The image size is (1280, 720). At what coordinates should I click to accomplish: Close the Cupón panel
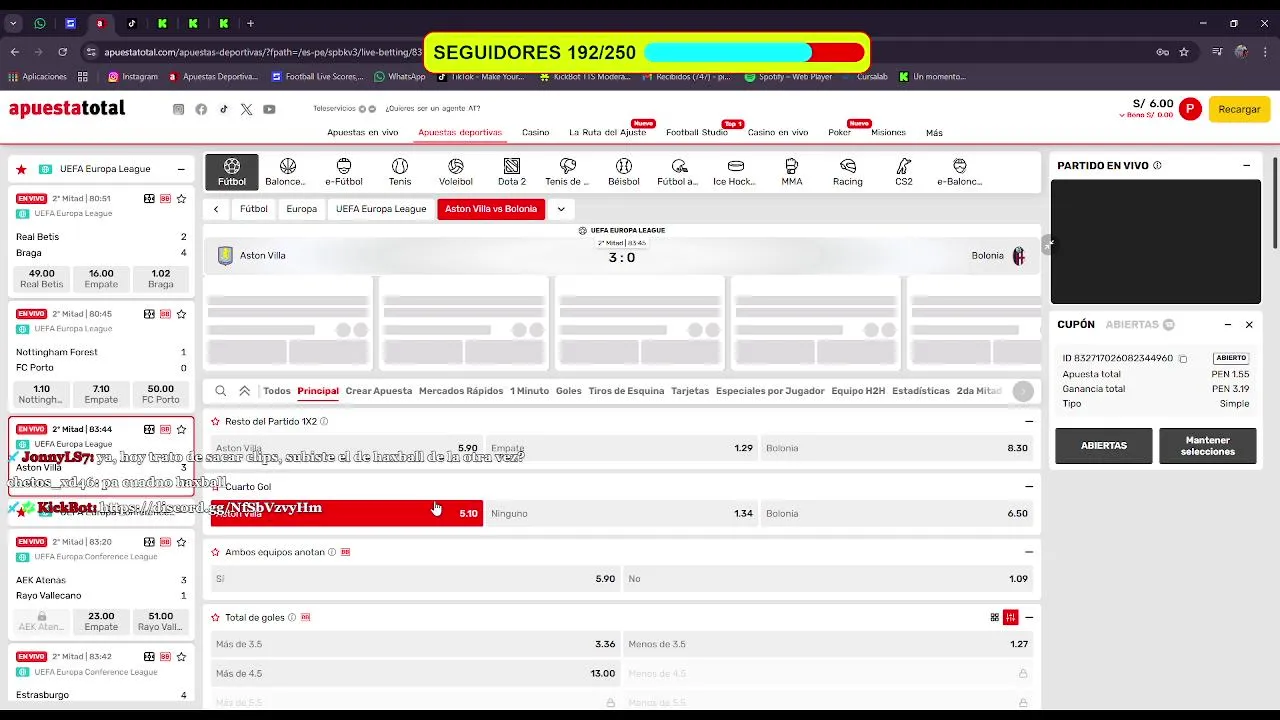(x=1249, y=325)
